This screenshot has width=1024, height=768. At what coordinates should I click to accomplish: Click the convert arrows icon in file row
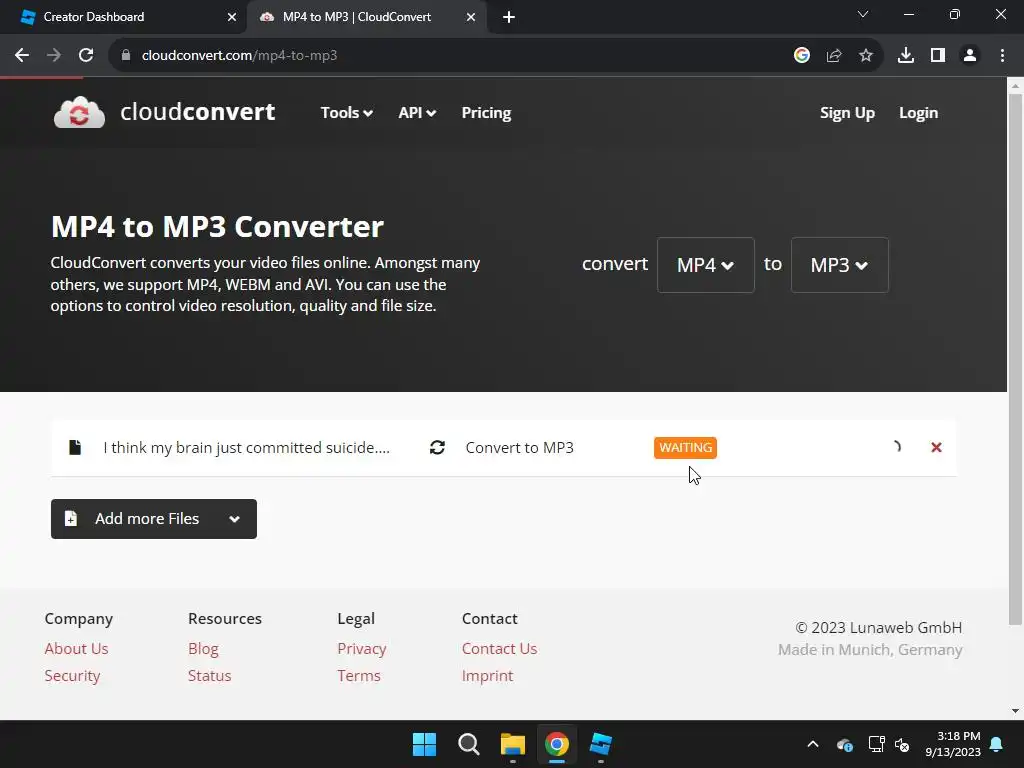[x=438, y=447]
